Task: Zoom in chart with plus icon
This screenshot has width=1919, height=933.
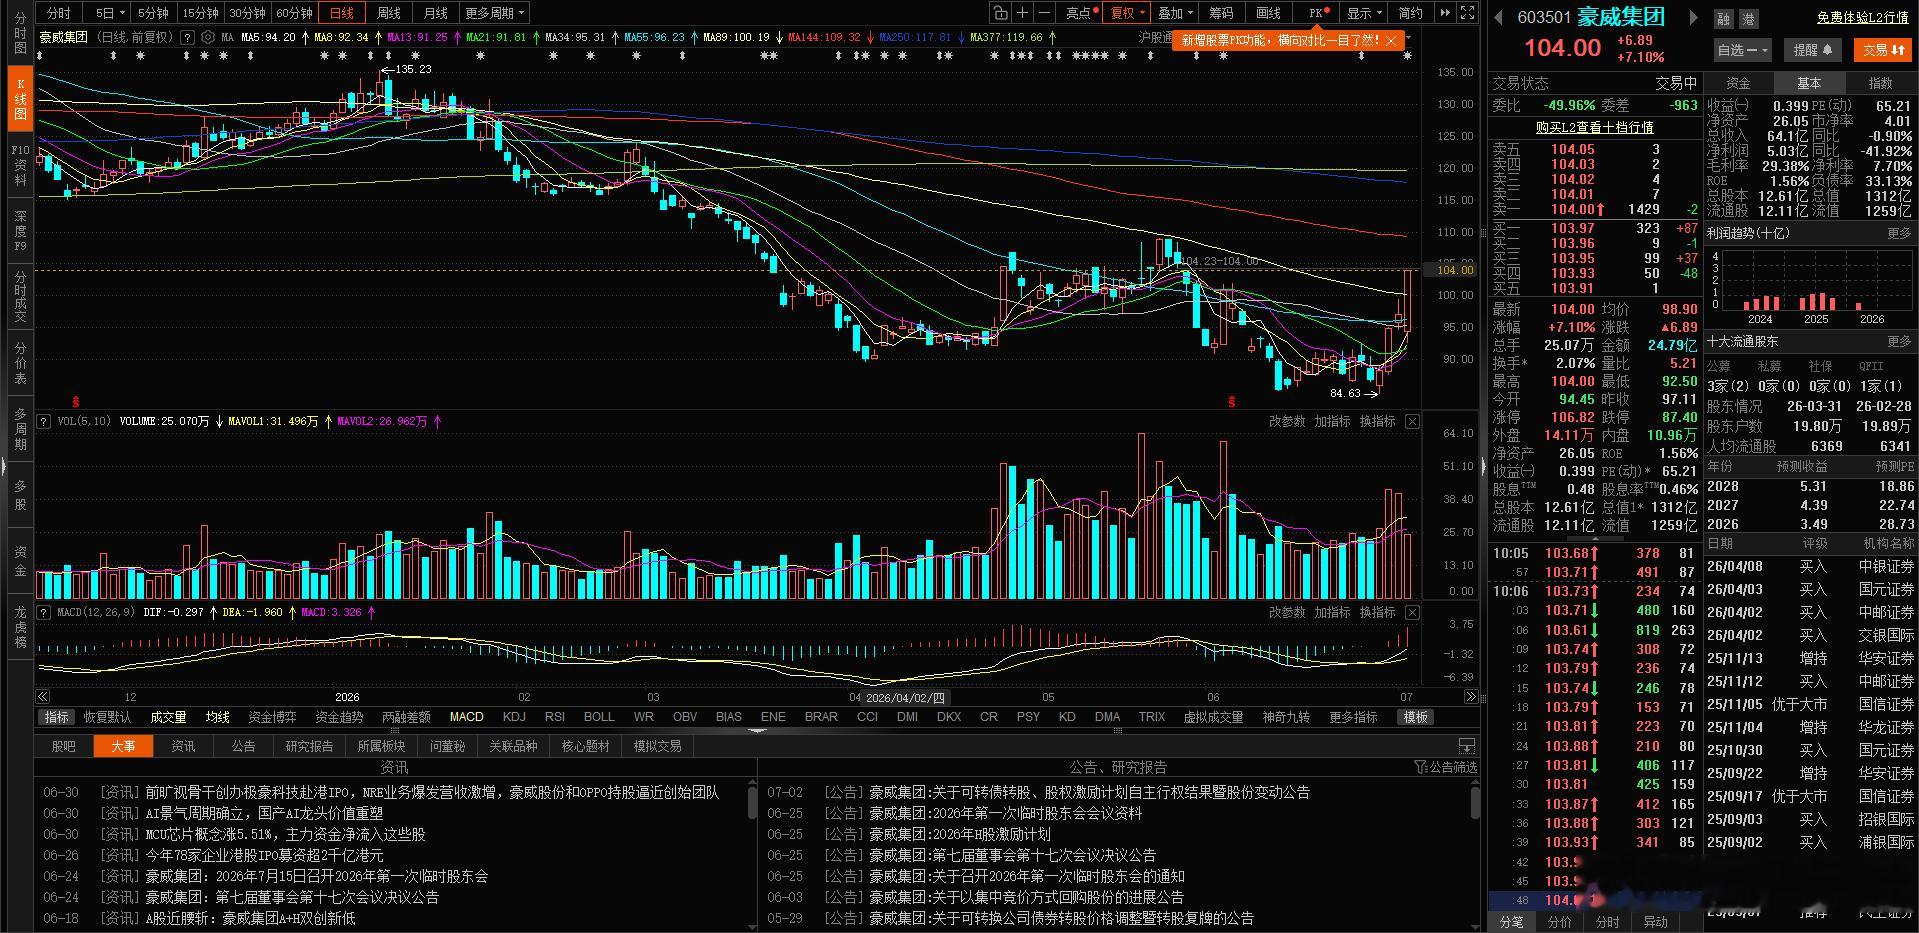Action: pyautogui.click(x=1022, y=13)
